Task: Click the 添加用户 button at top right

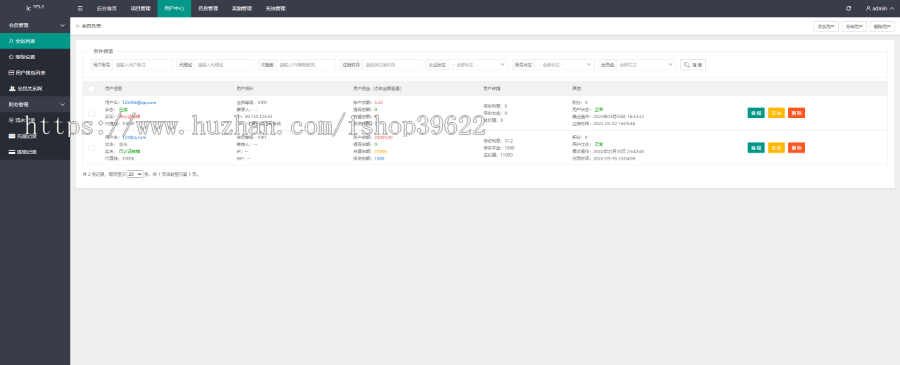Action: tap(826, 26)
